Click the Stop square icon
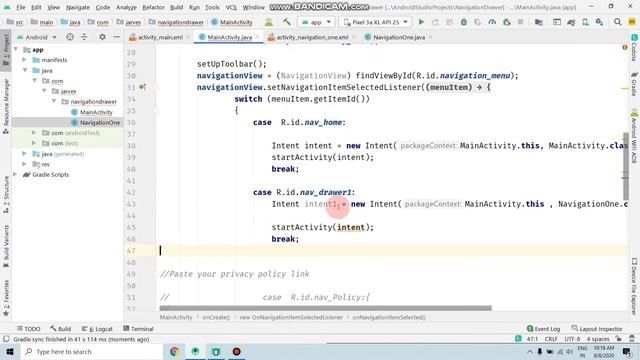This screenshot has height=360, width=640. pyautogui.click(x=520, y=22)
